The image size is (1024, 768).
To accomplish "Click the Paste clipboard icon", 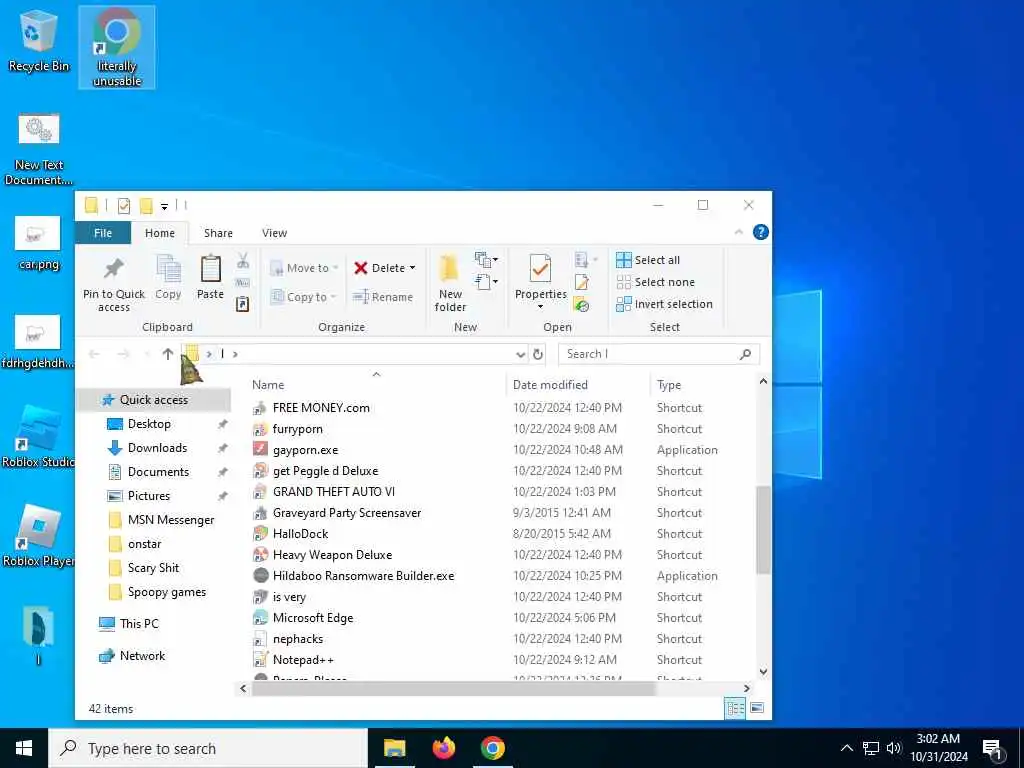I will (210, 268).
